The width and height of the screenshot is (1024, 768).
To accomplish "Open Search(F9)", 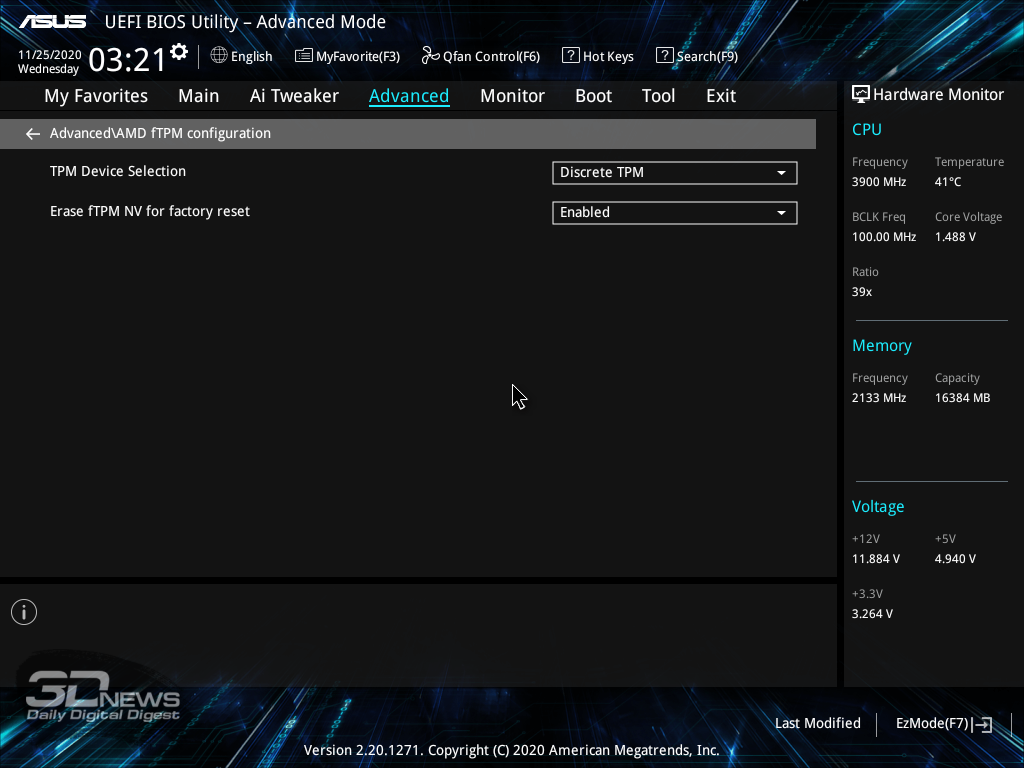I will (x=697, y=56).
